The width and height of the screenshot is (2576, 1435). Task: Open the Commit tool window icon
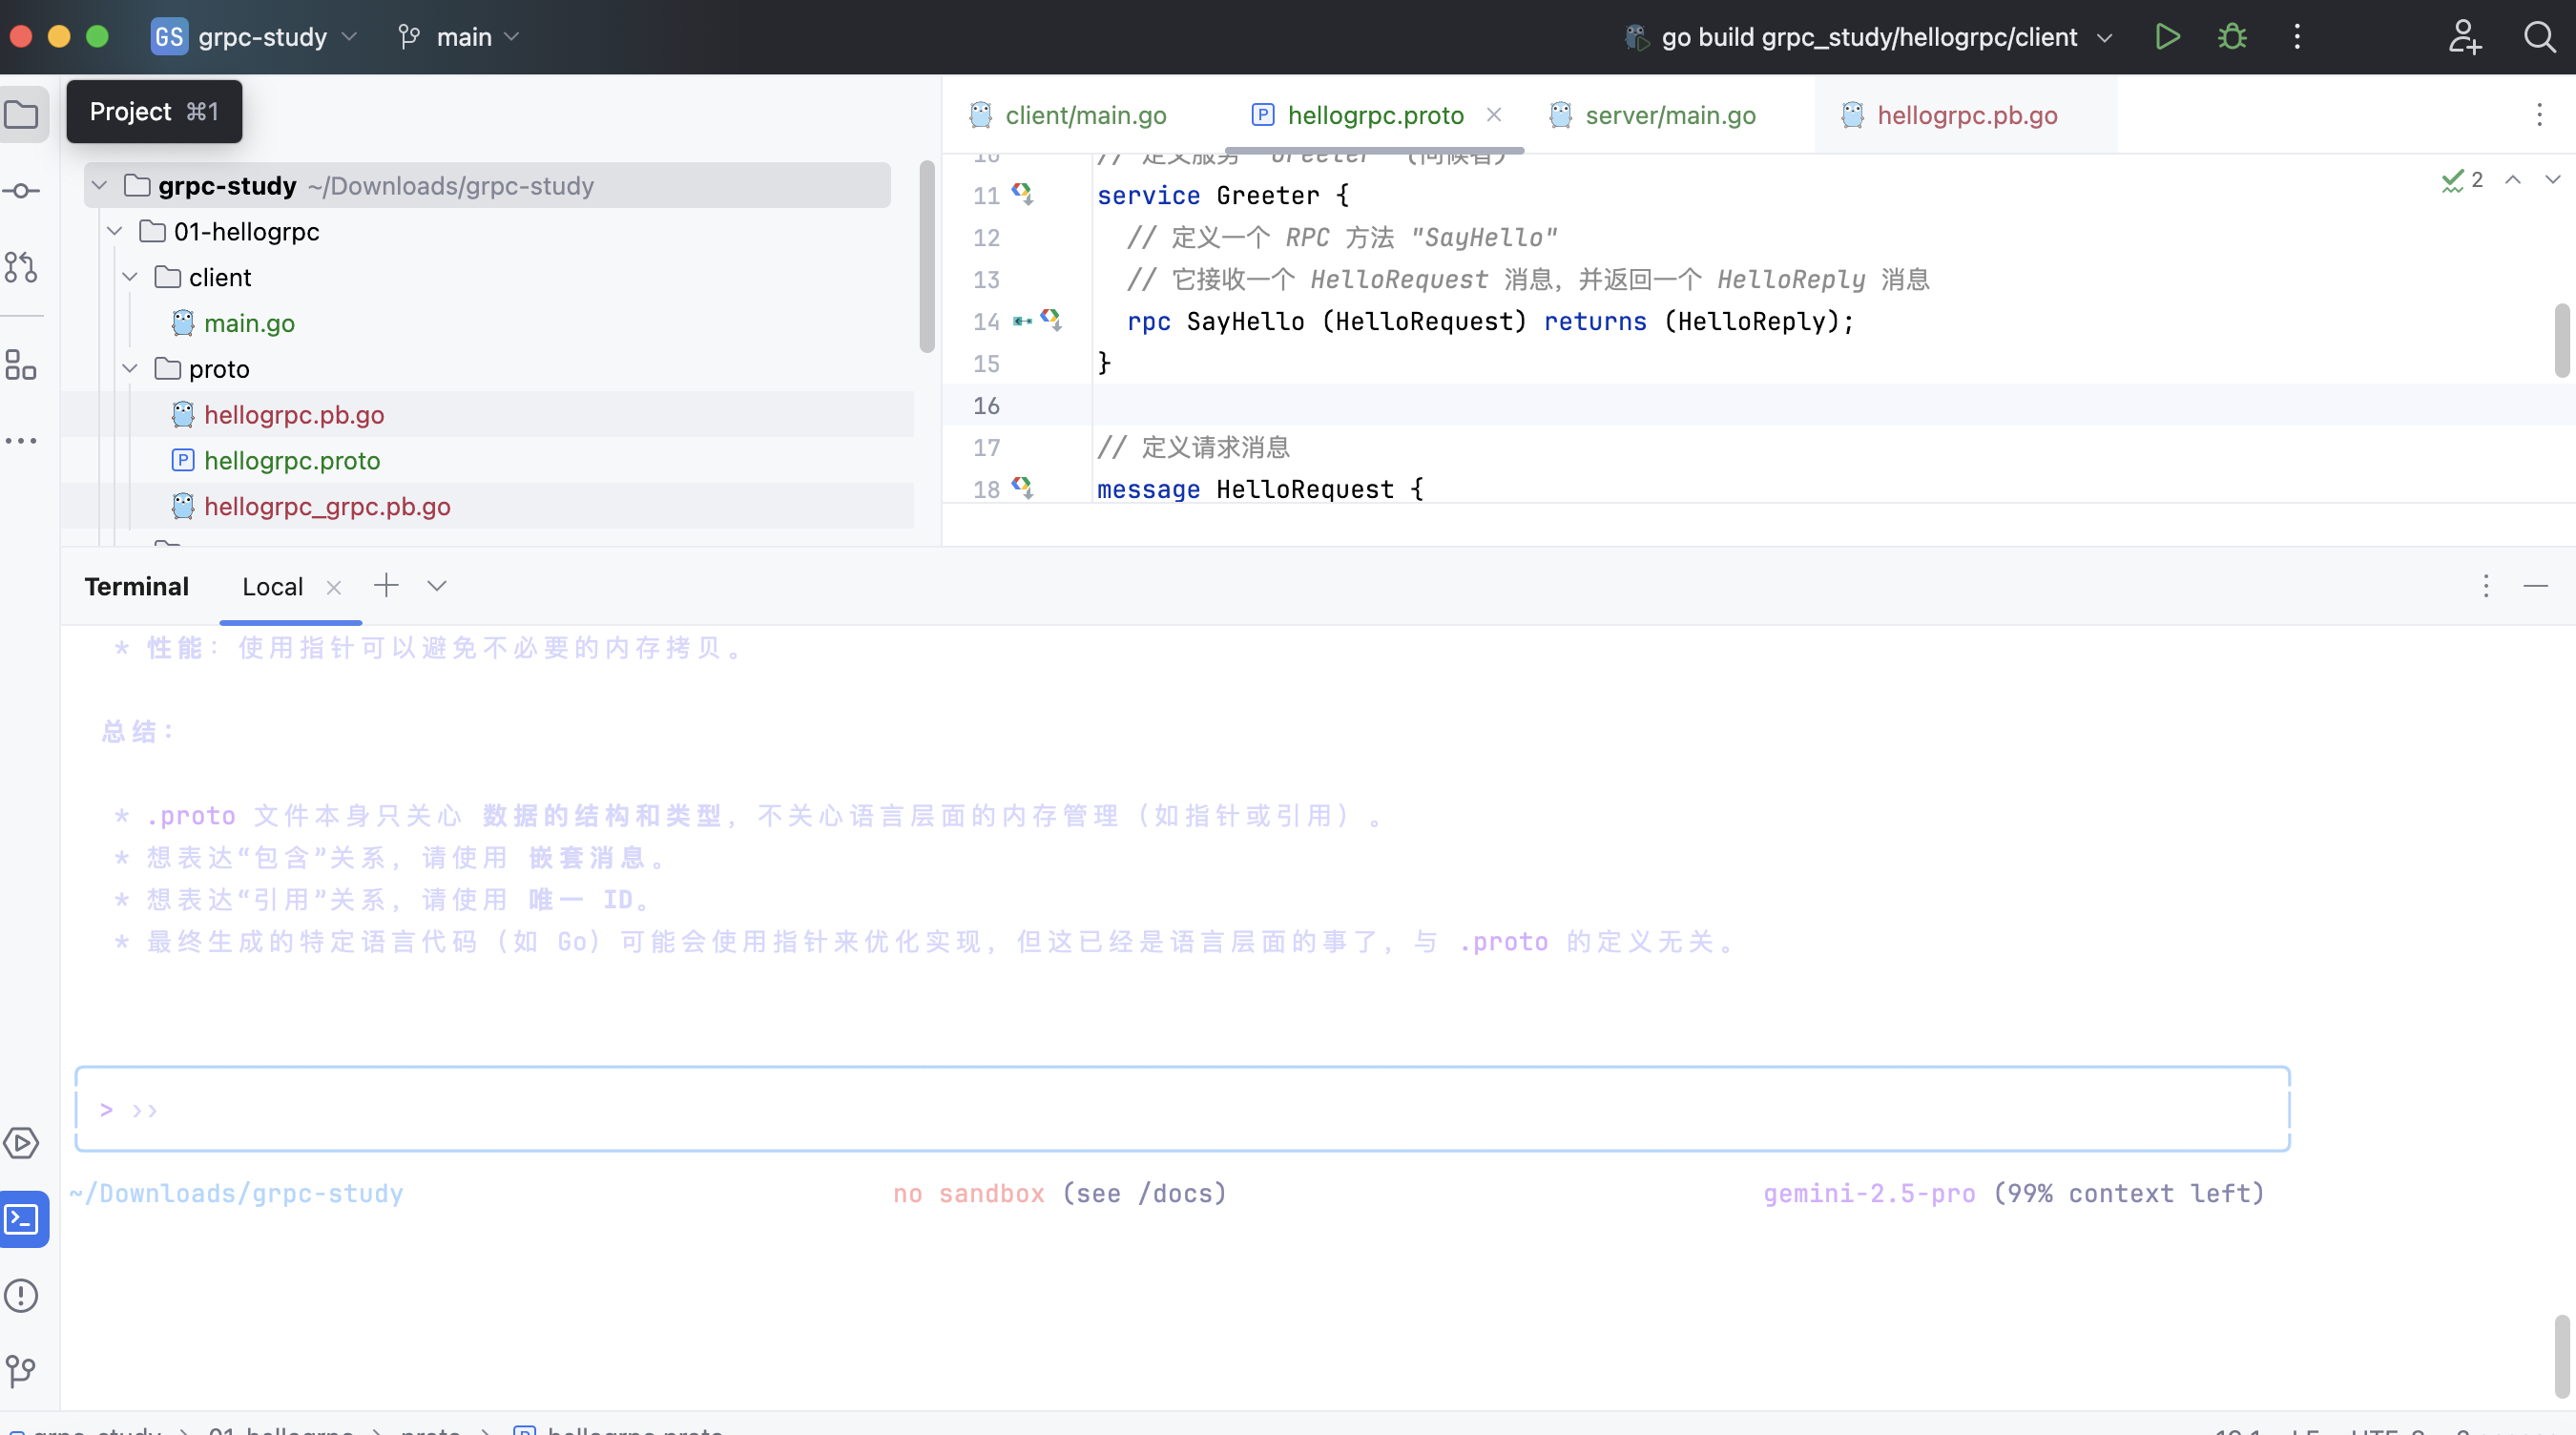tap(22, 190)
